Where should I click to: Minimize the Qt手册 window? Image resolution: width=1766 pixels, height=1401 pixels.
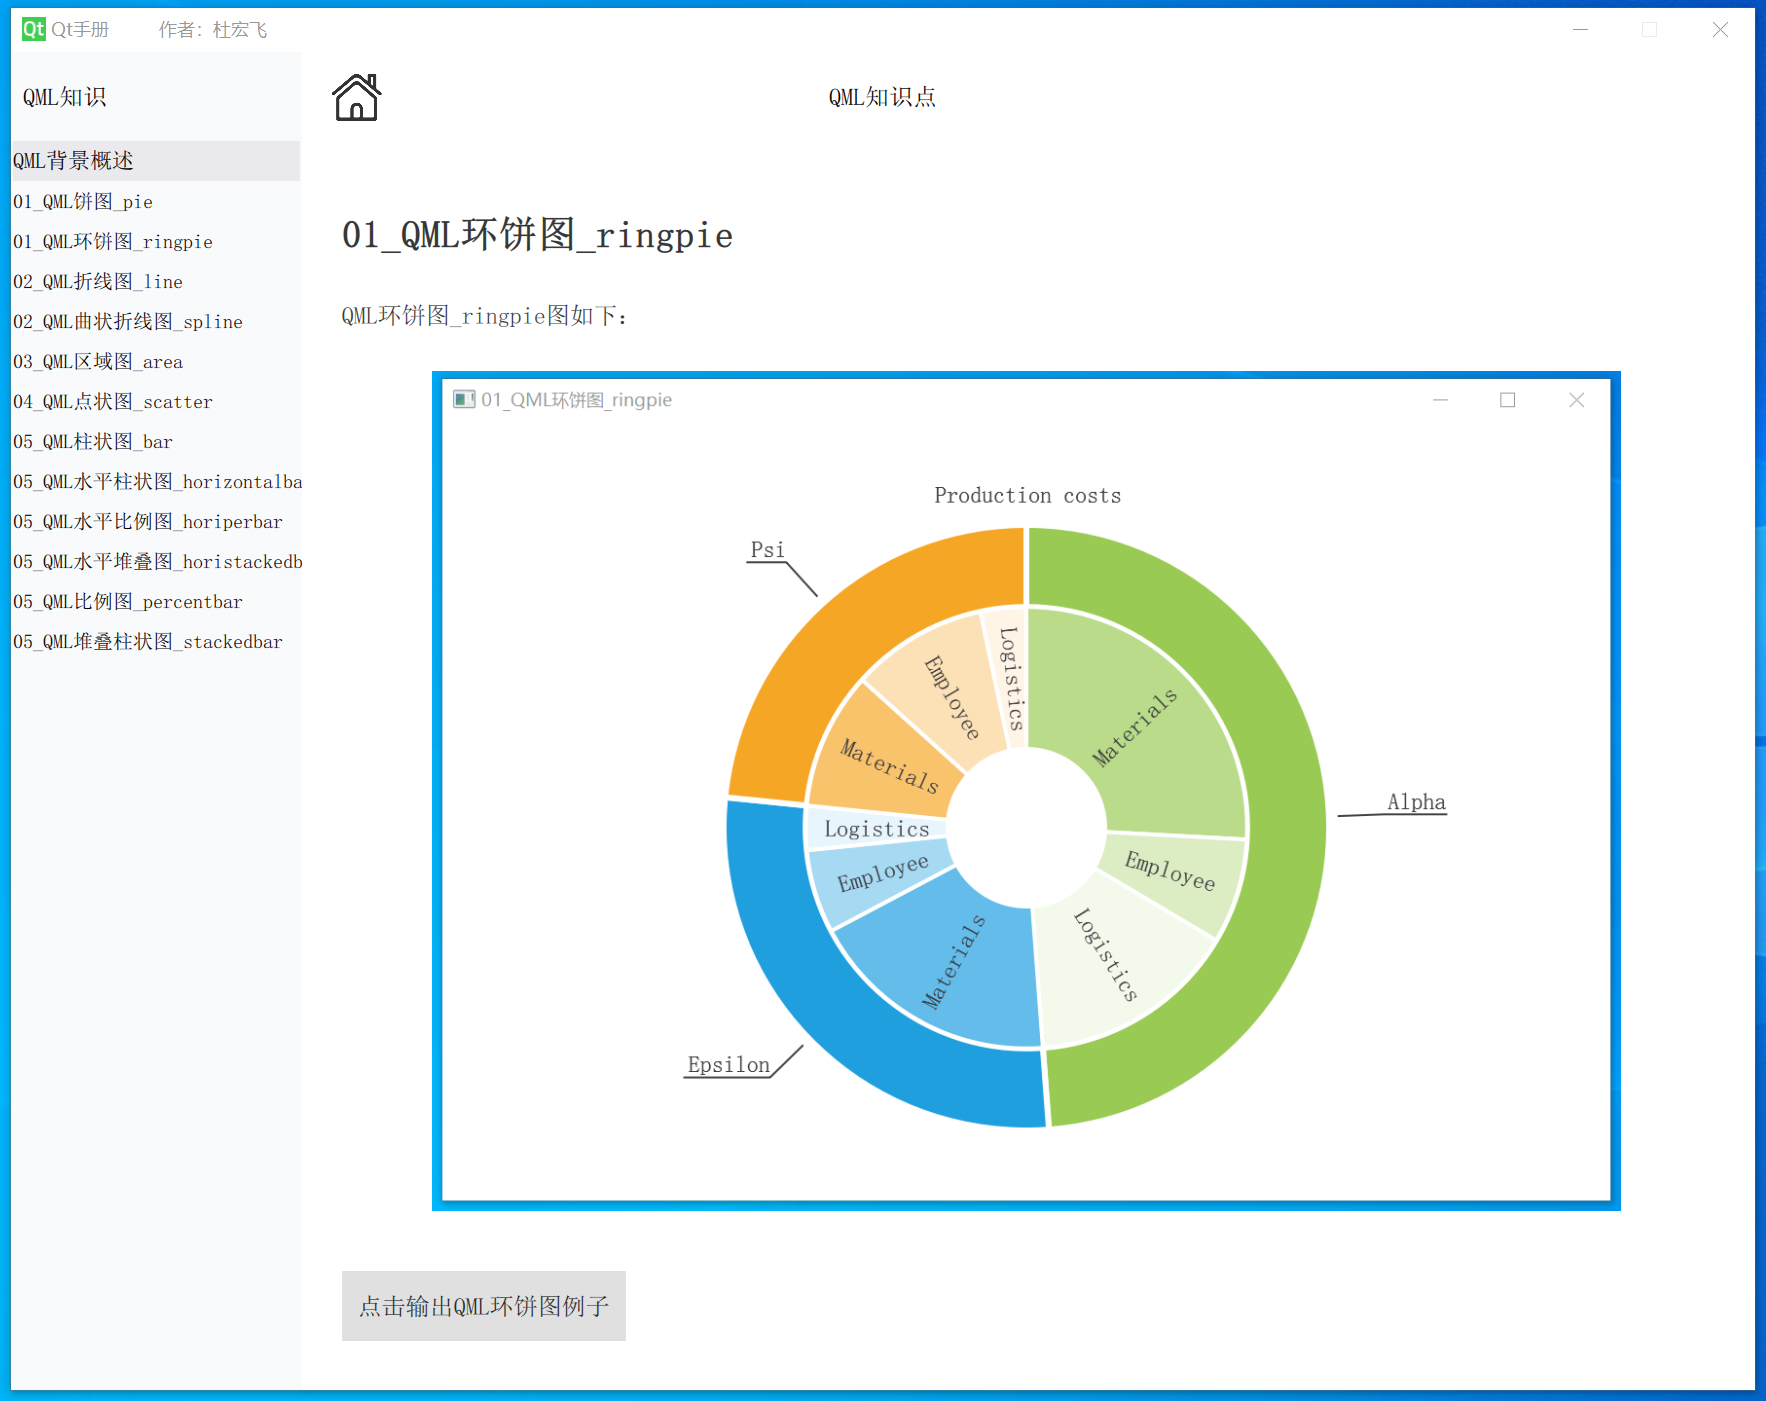pyautogui.click(x=1580, y=30)
